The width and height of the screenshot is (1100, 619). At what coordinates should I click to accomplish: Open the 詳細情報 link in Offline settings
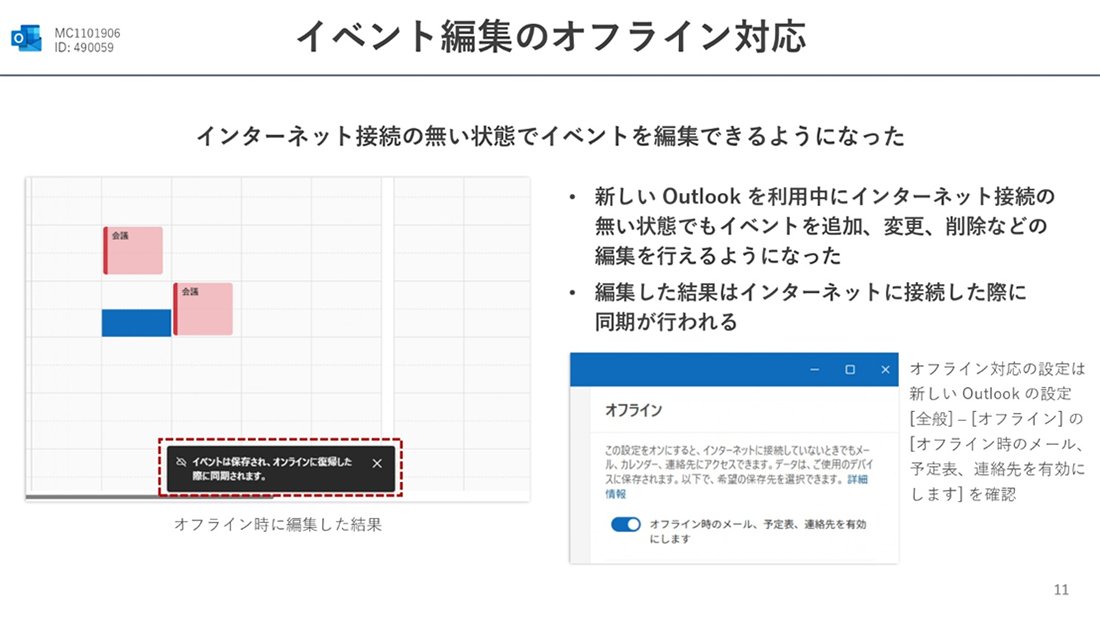coord(737,486)
